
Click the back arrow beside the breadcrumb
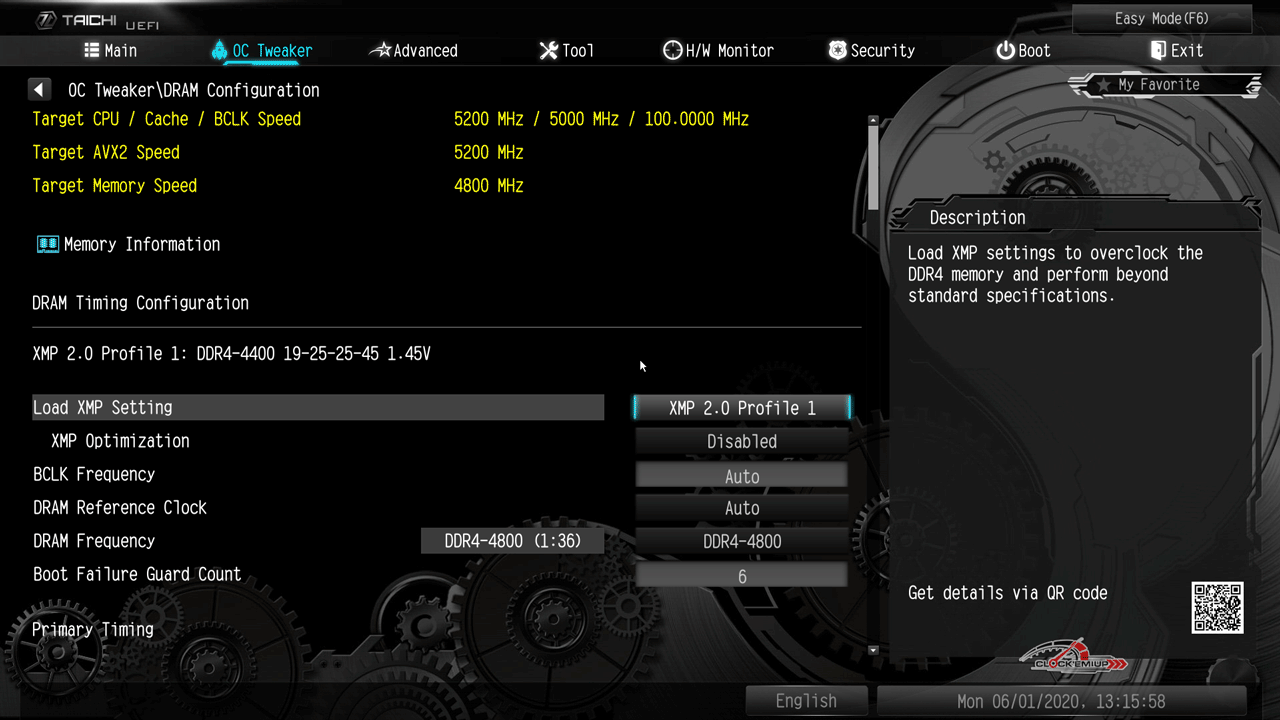[39, 90]
